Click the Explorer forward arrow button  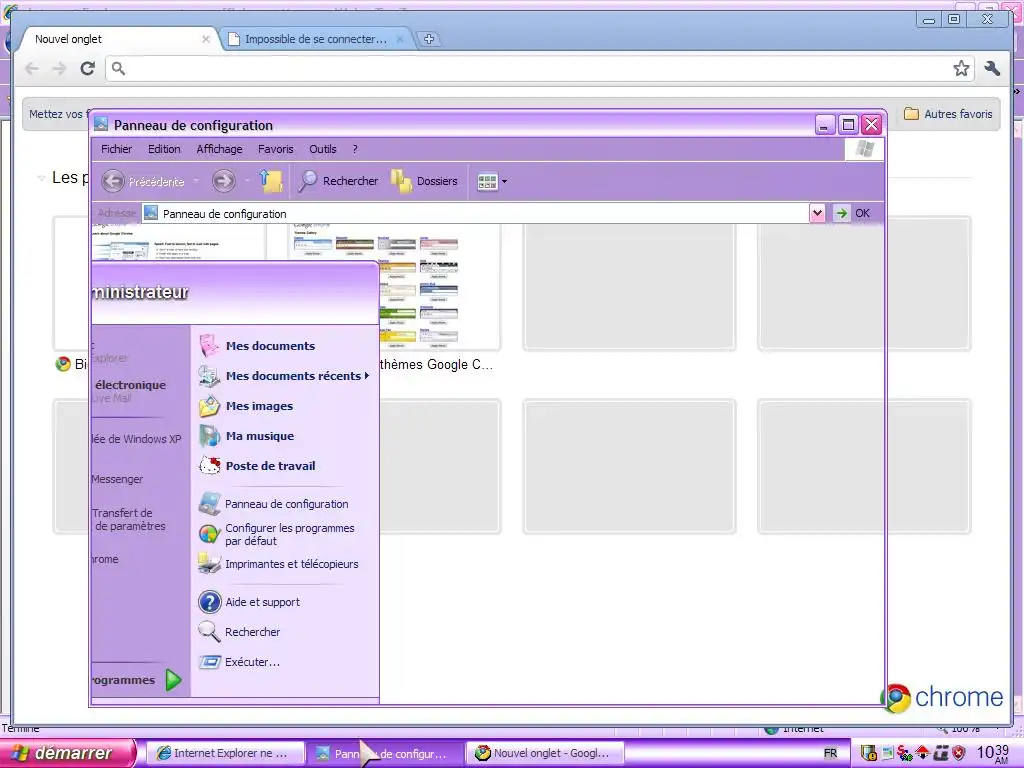224,181
